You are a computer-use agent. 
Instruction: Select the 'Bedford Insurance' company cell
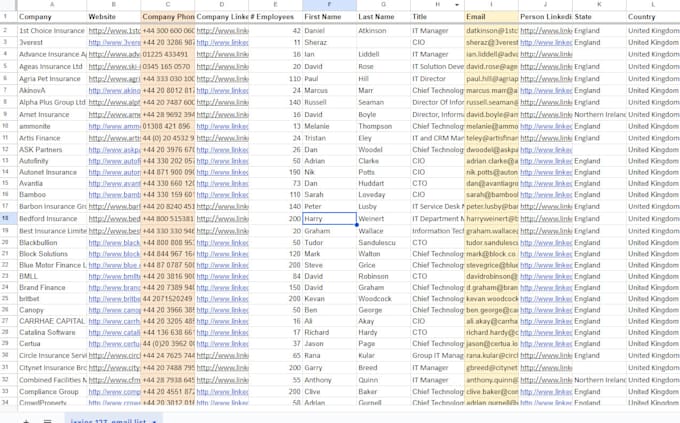click(x=52, y=219)
